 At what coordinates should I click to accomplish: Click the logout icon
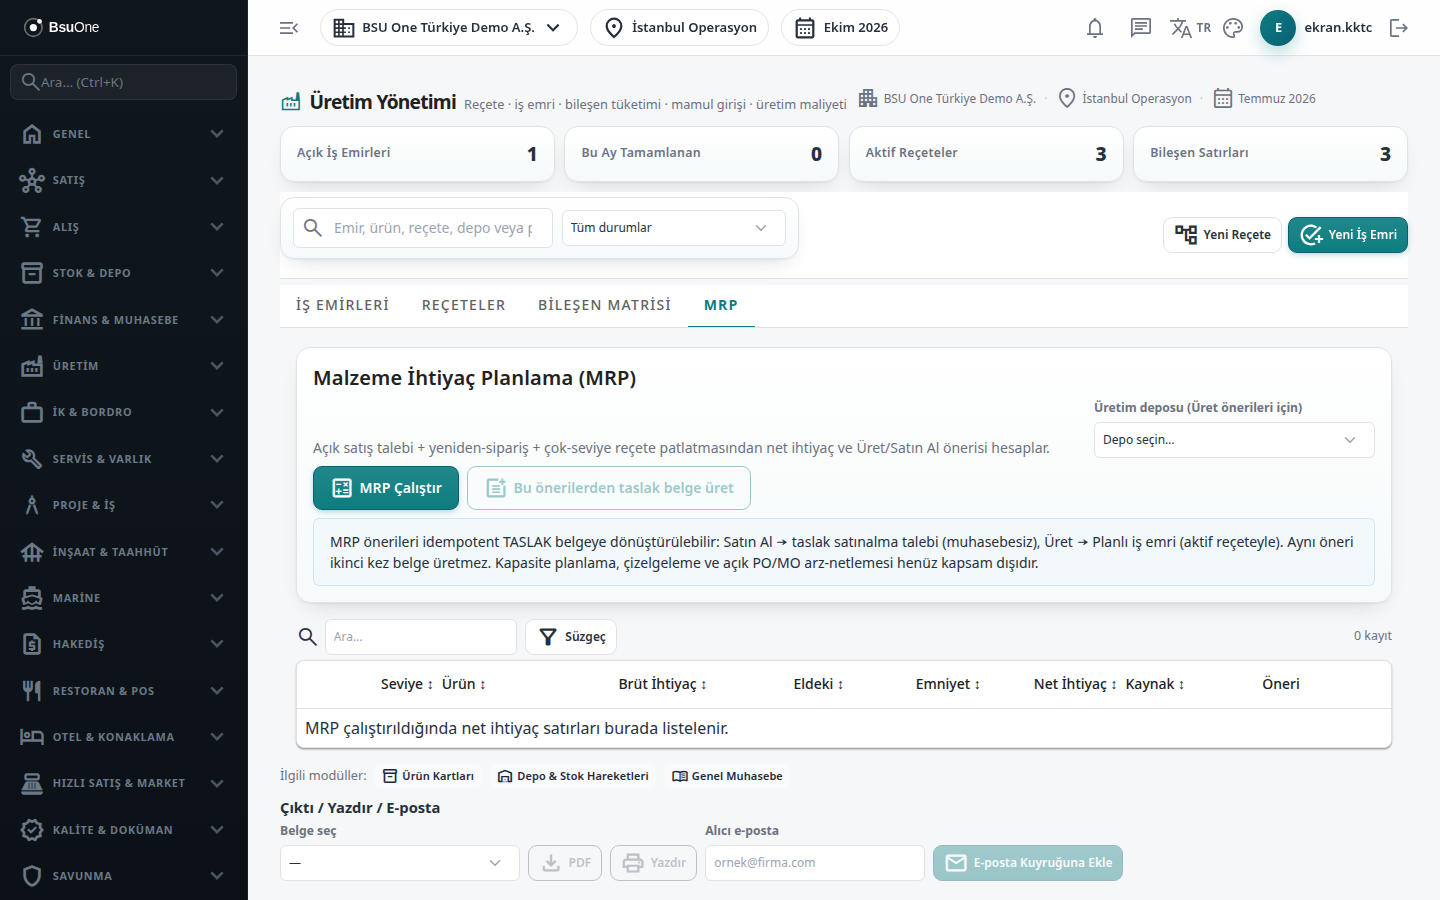[x=1399, y=28]
